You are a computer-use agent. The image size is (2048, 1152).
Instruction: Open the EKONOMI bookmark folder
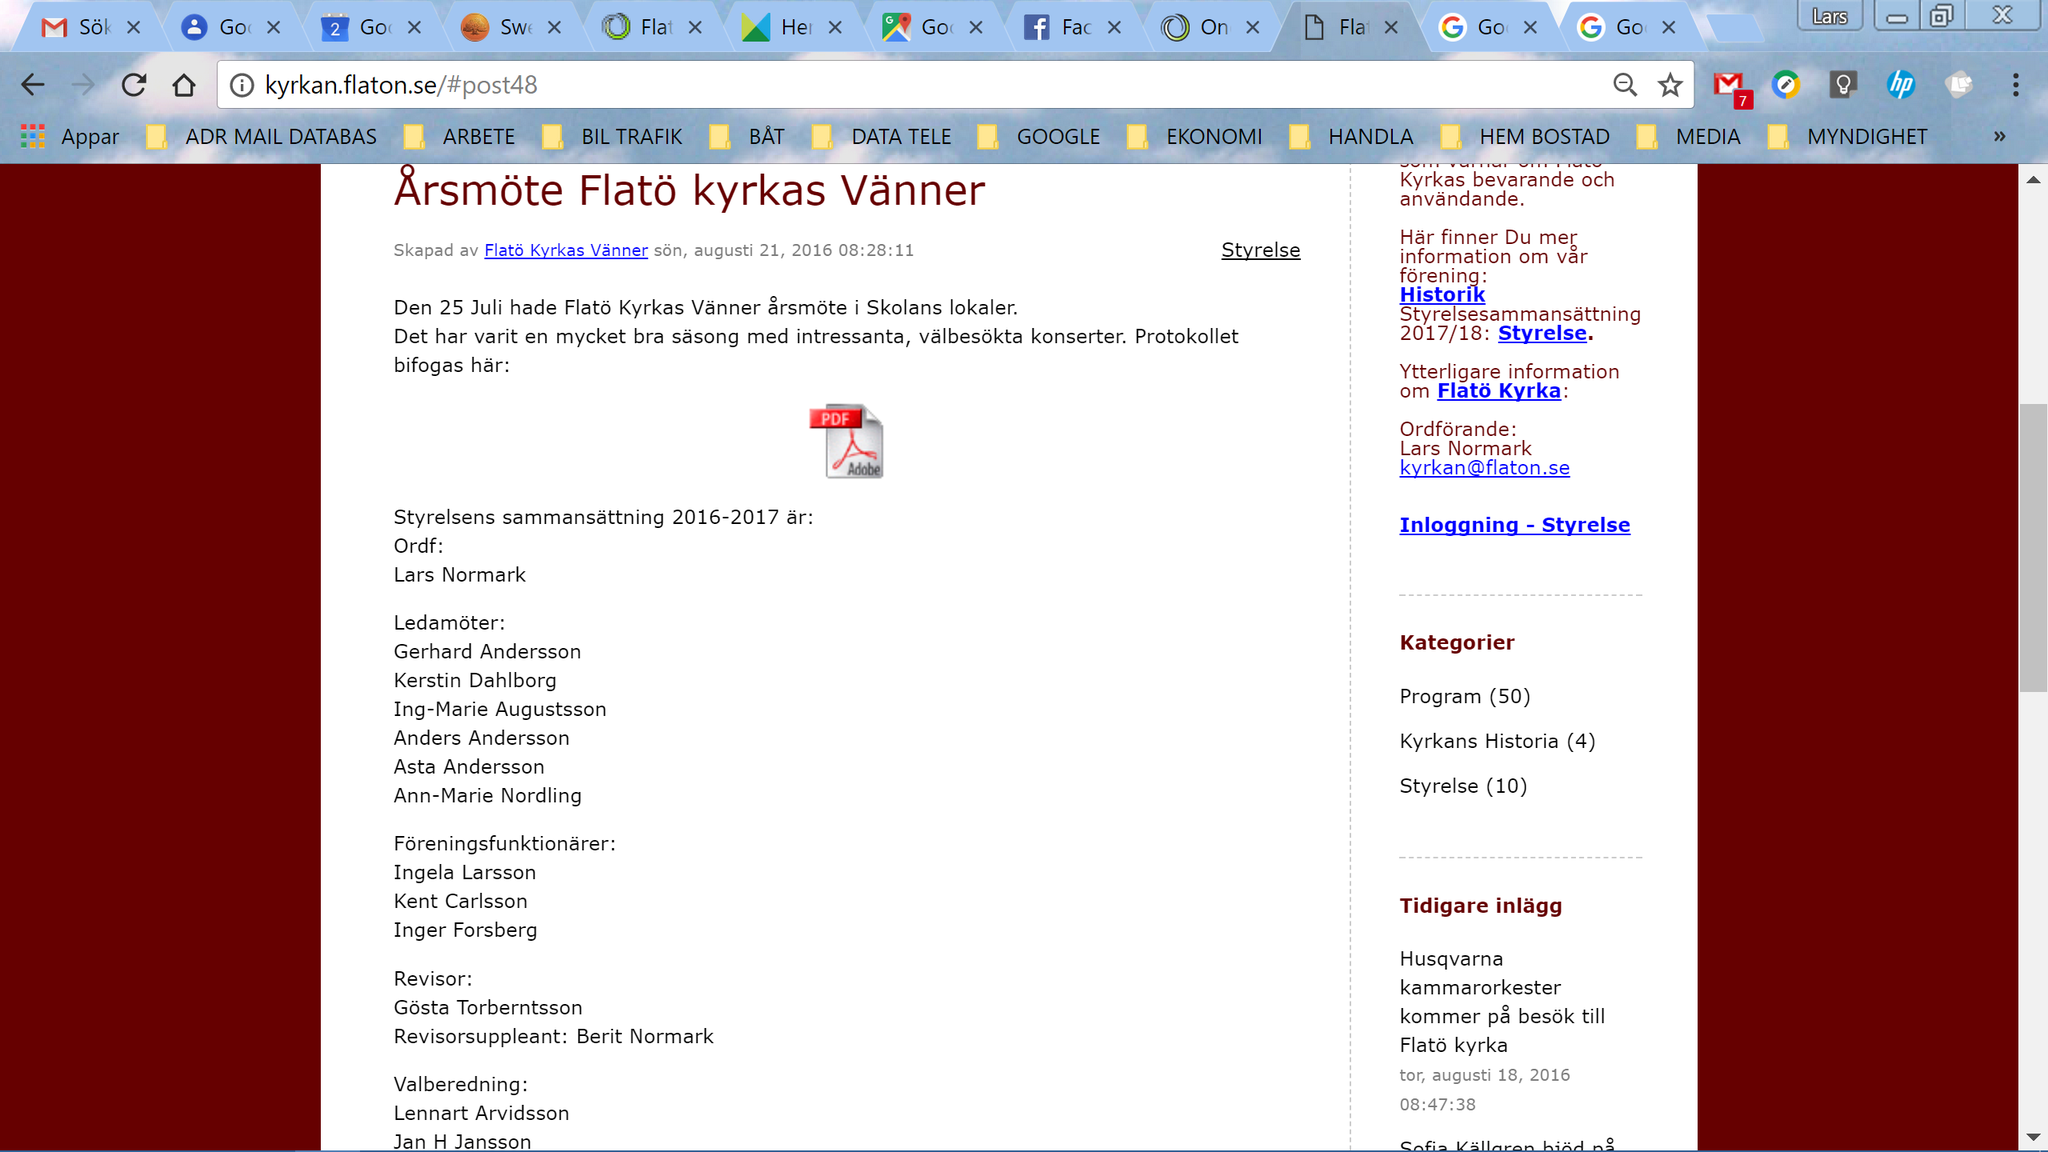(x=1195, y=137)
